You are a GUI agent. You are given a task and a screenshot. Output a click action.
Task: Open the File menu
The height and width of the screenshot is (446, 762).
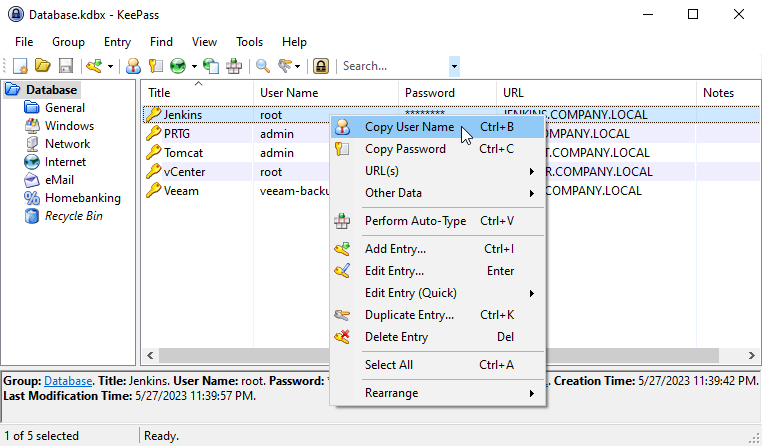click(24, 42)
